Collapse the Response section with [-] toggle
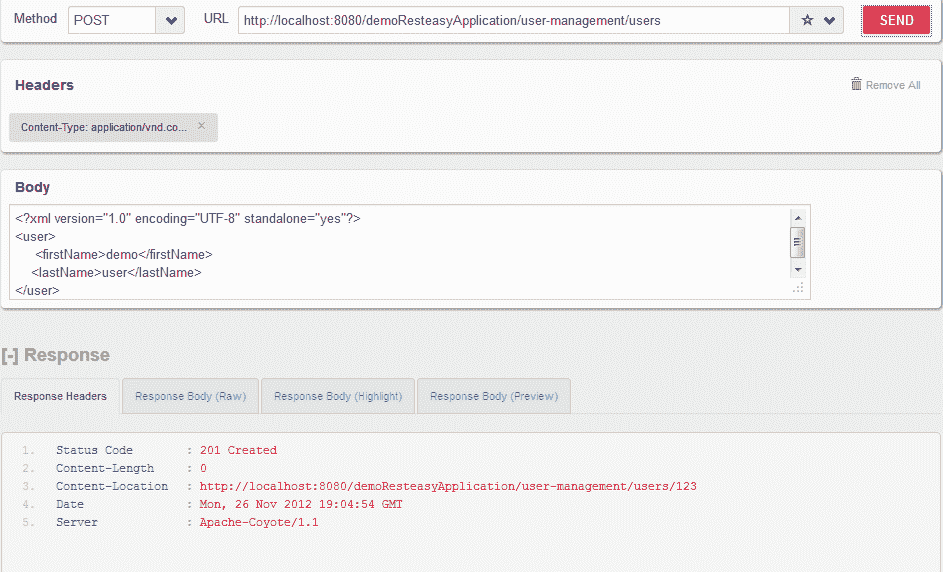The height and width of the screenshot is (572, 943). point(10,355)
